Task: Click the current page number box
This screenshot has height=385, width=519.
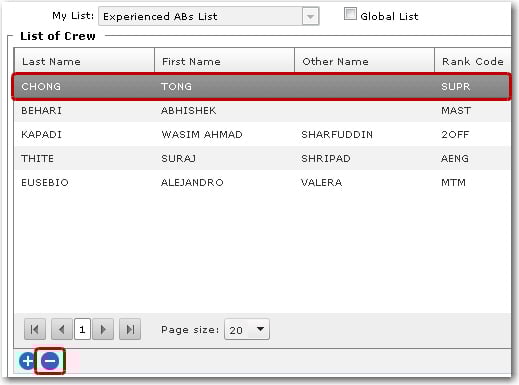Action: pos(82,329)
